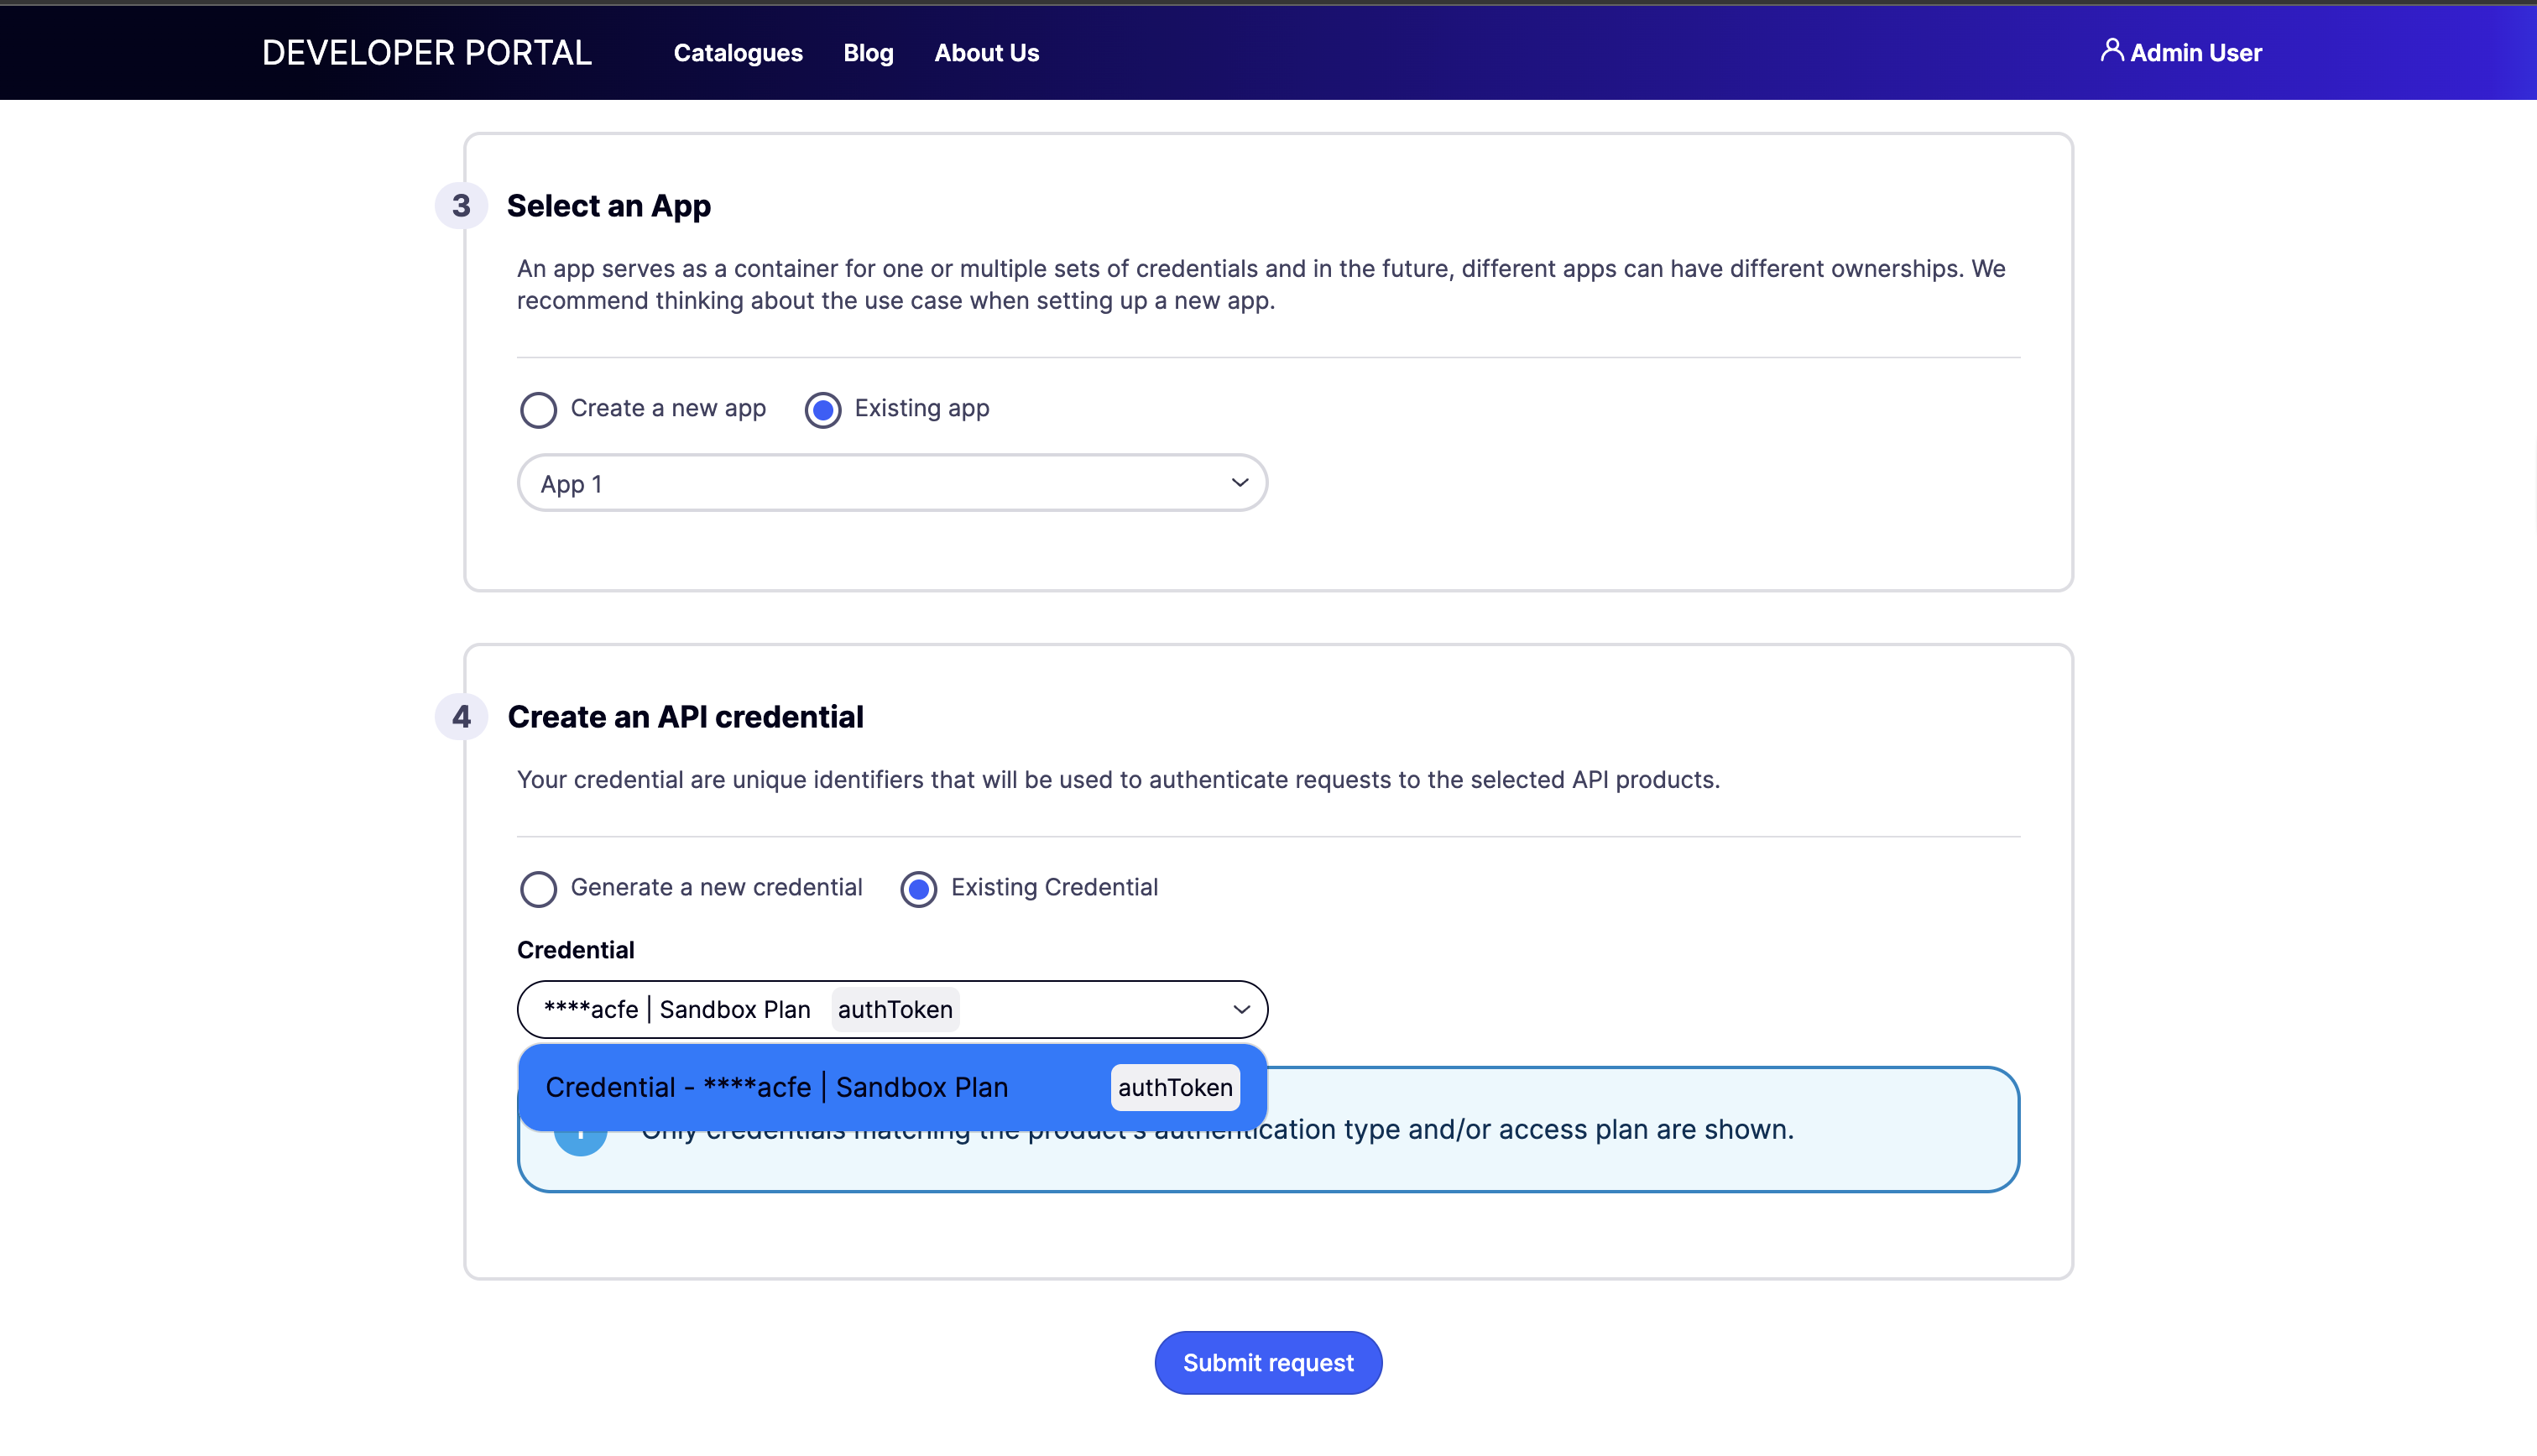Viewport: 2537px width, 1456px height.
Task: Click the chevron on the Credential dropdown
Action: tap(1240, 1009)
